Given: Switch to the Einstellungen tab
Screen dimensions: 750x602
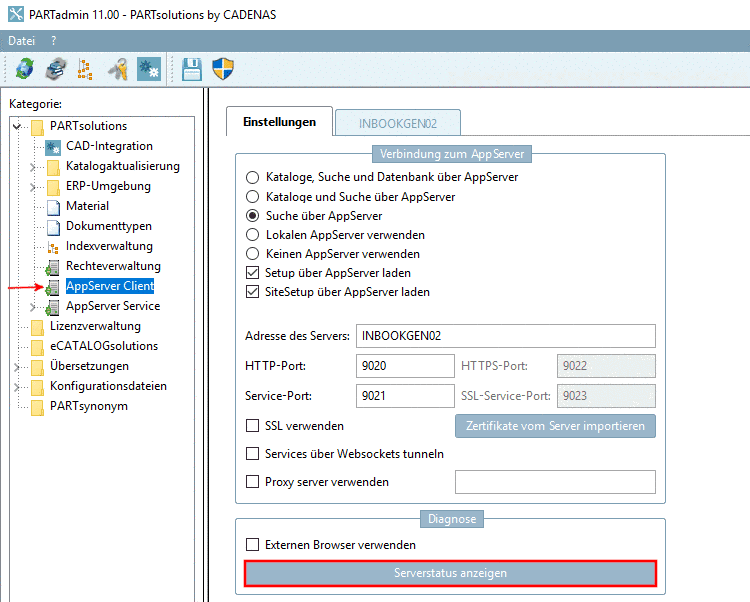Looking at the screenshot, I should click(x=279, y=122).
